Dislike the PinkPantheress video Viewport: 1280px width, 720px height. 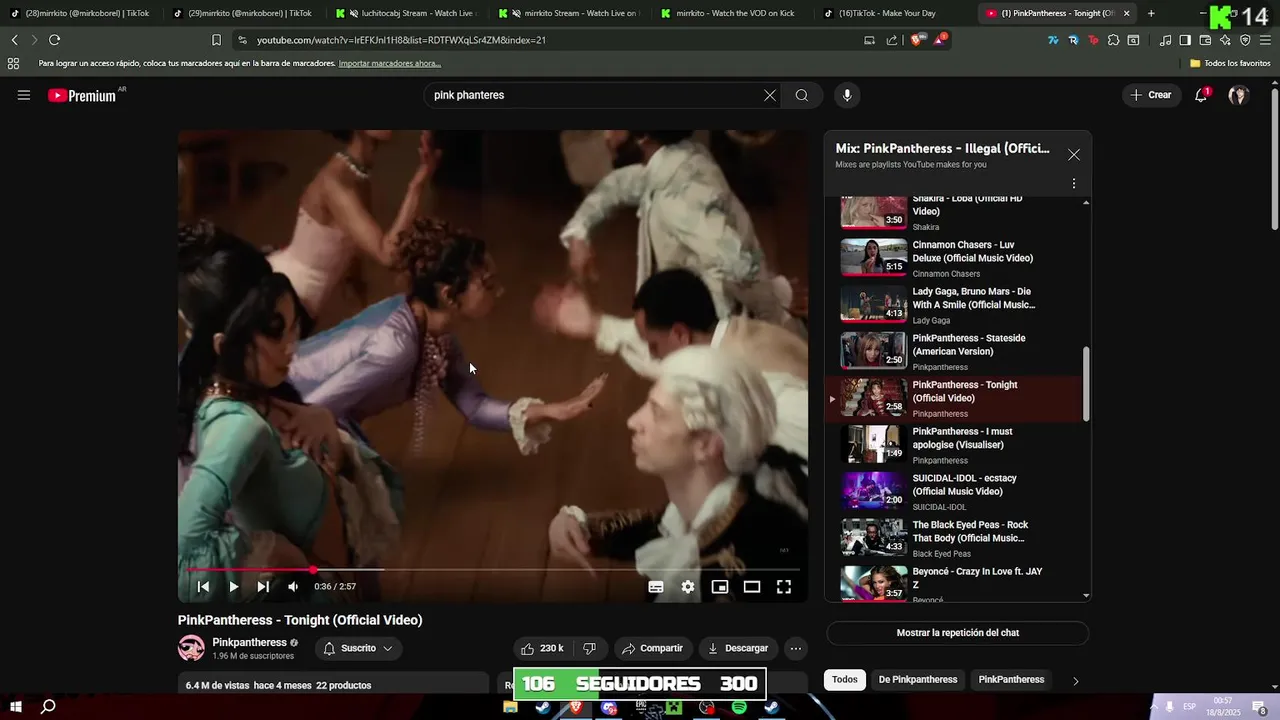tap(589, 648)
